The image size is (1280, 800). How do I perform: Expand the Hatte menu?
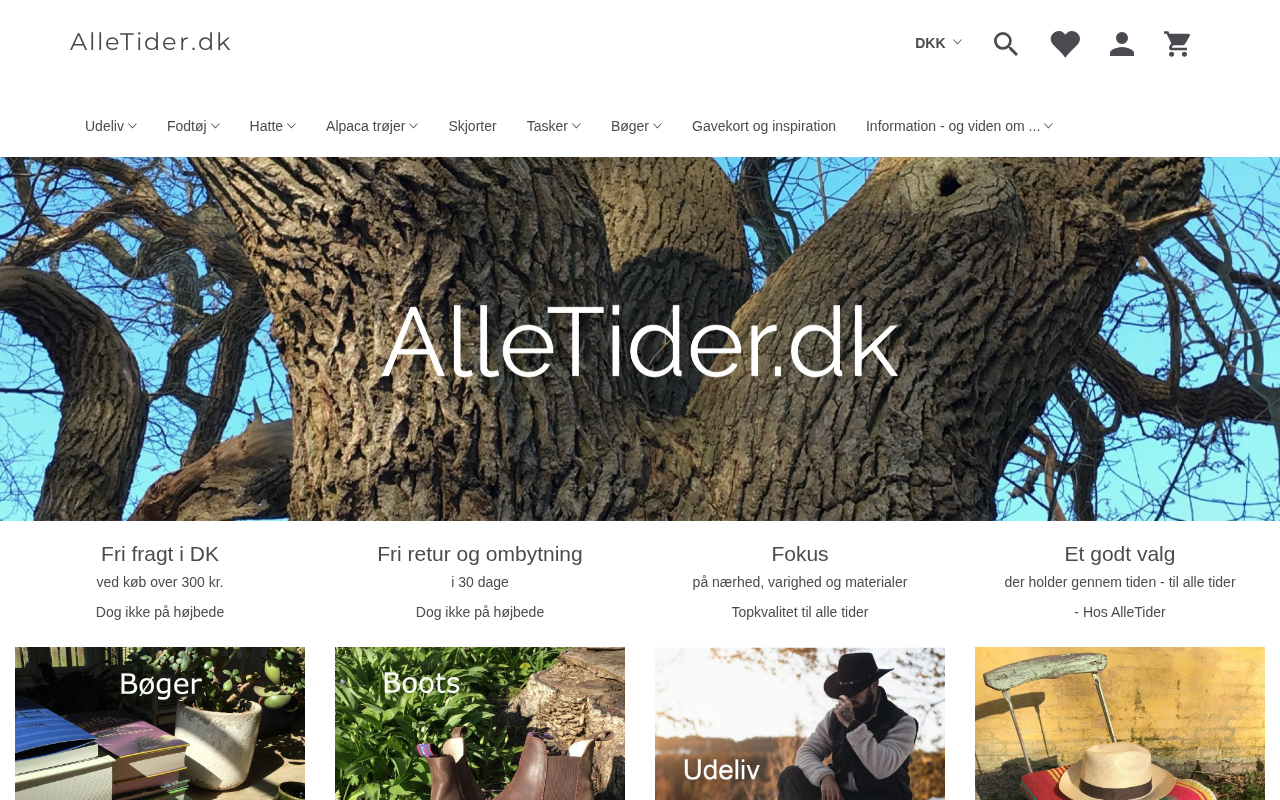273,126
